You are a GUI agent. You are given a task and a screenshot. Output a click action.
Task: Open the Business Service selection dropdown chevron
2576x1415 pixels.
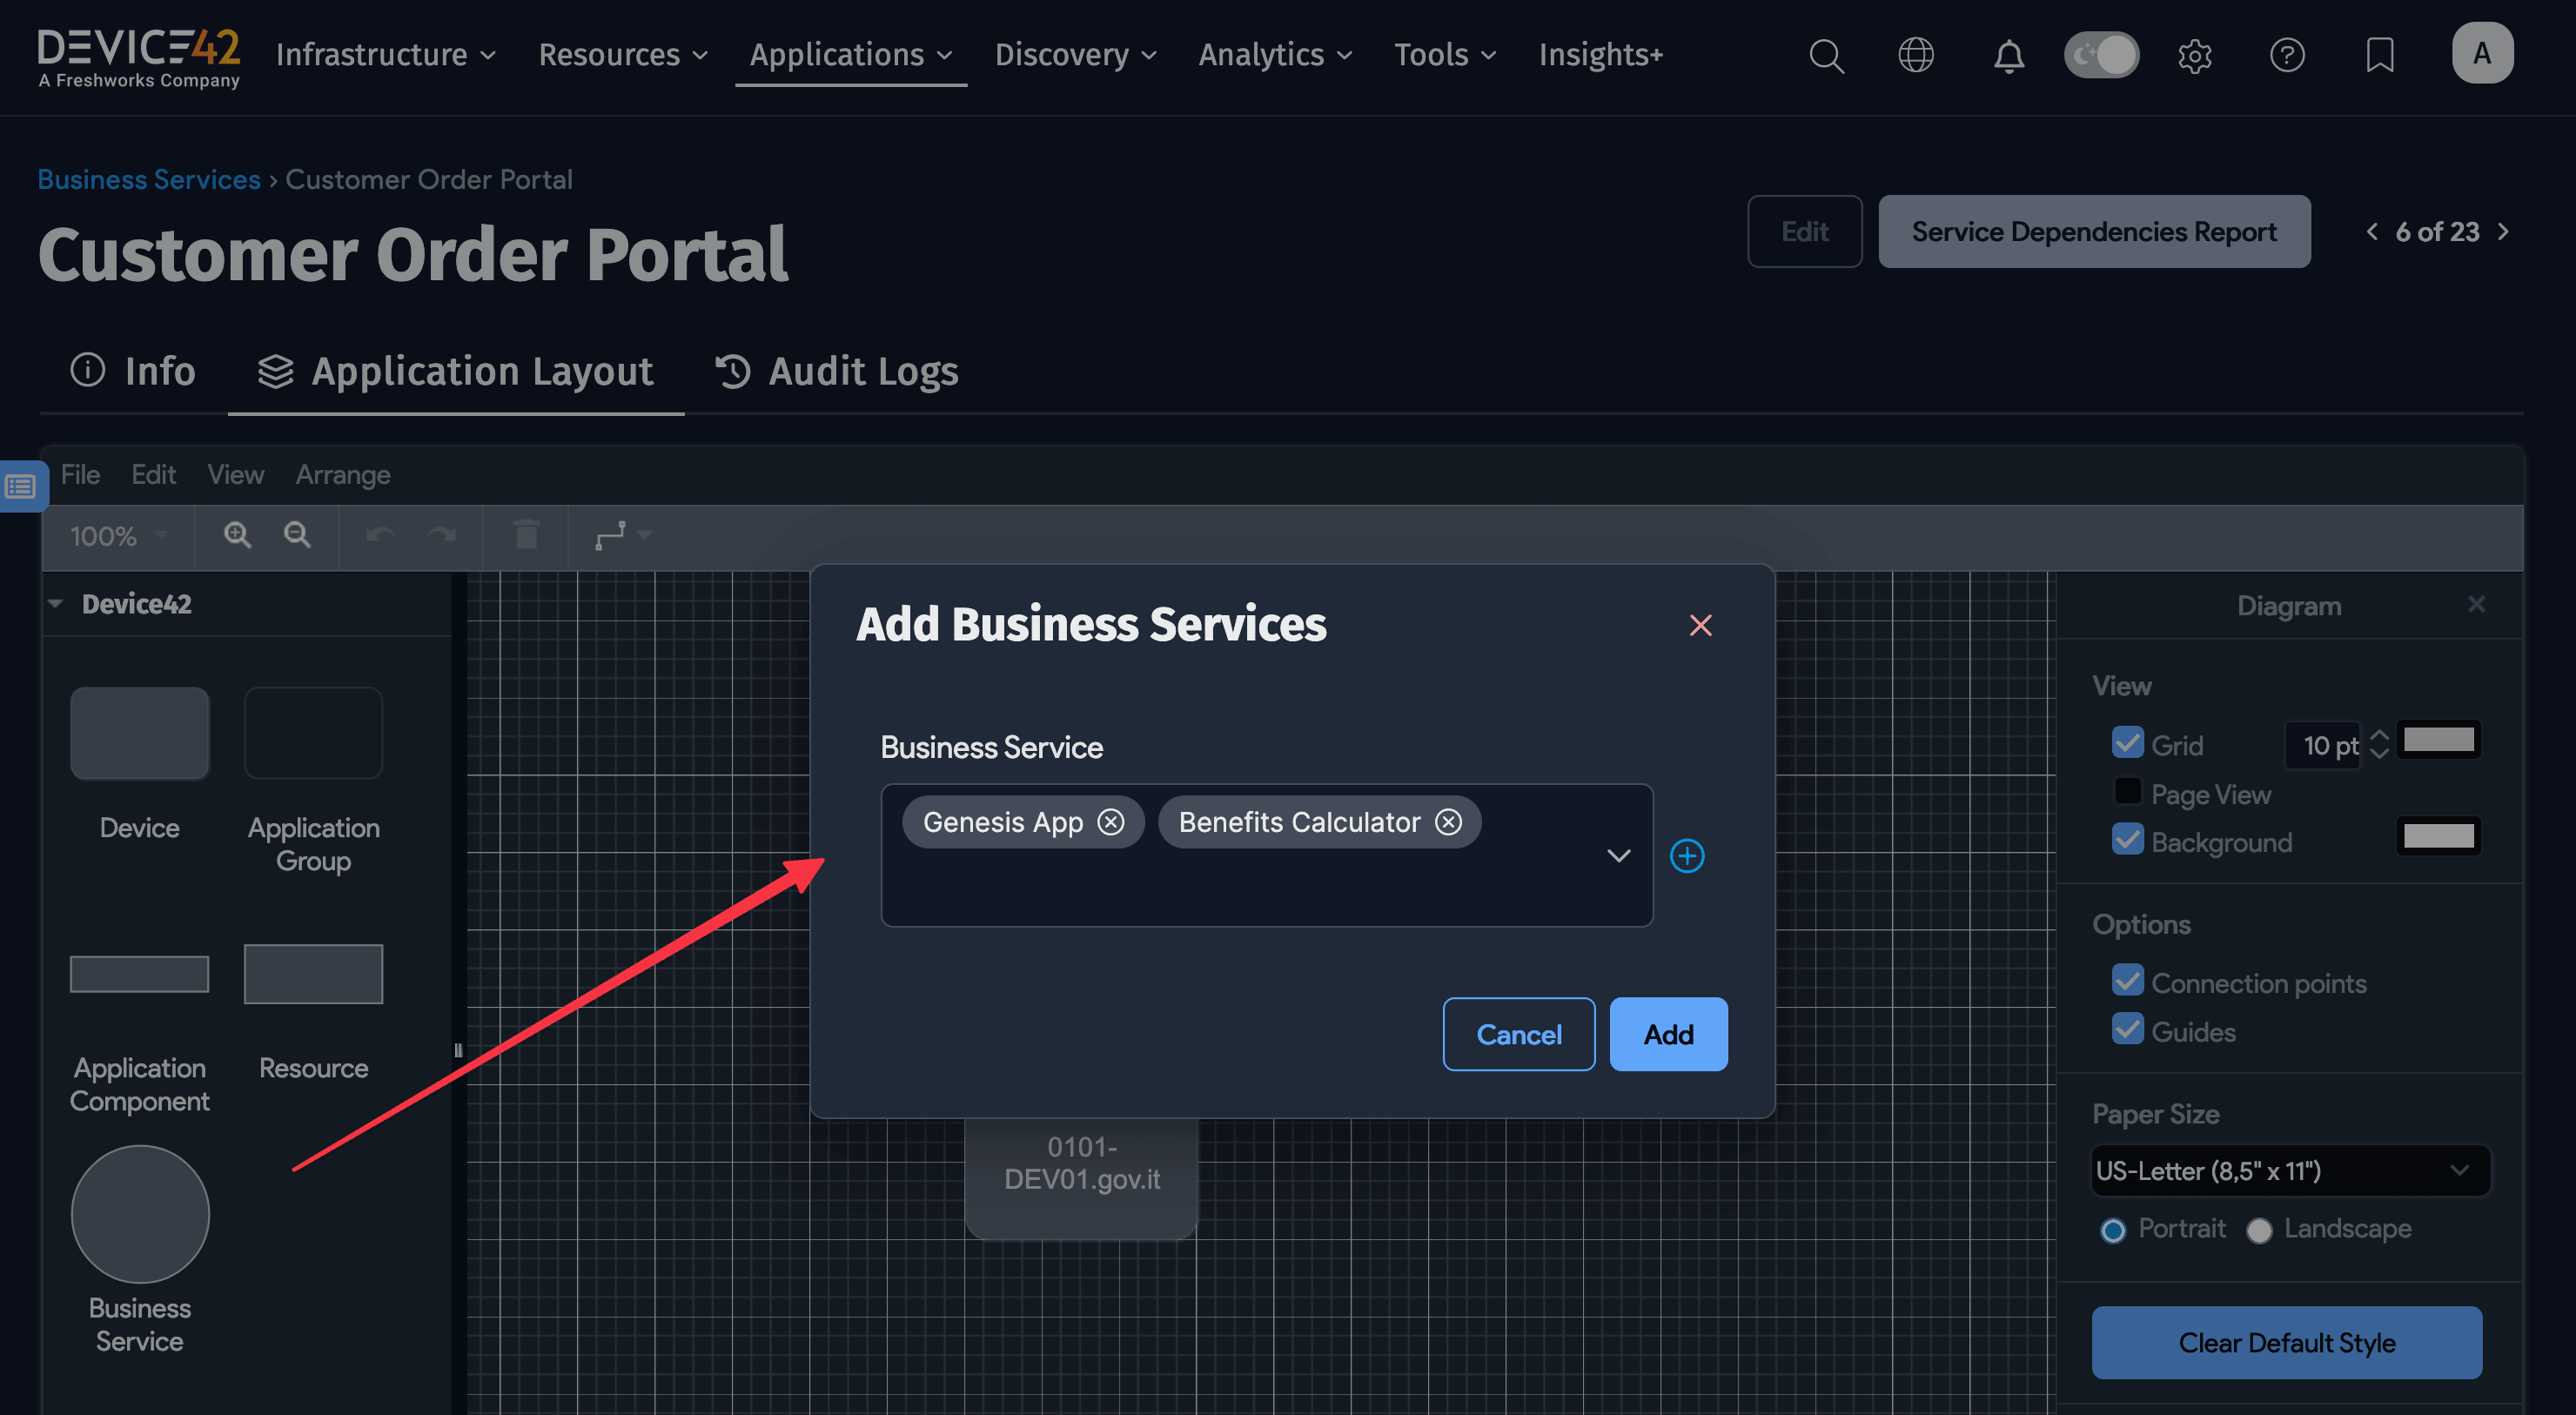1618,856
